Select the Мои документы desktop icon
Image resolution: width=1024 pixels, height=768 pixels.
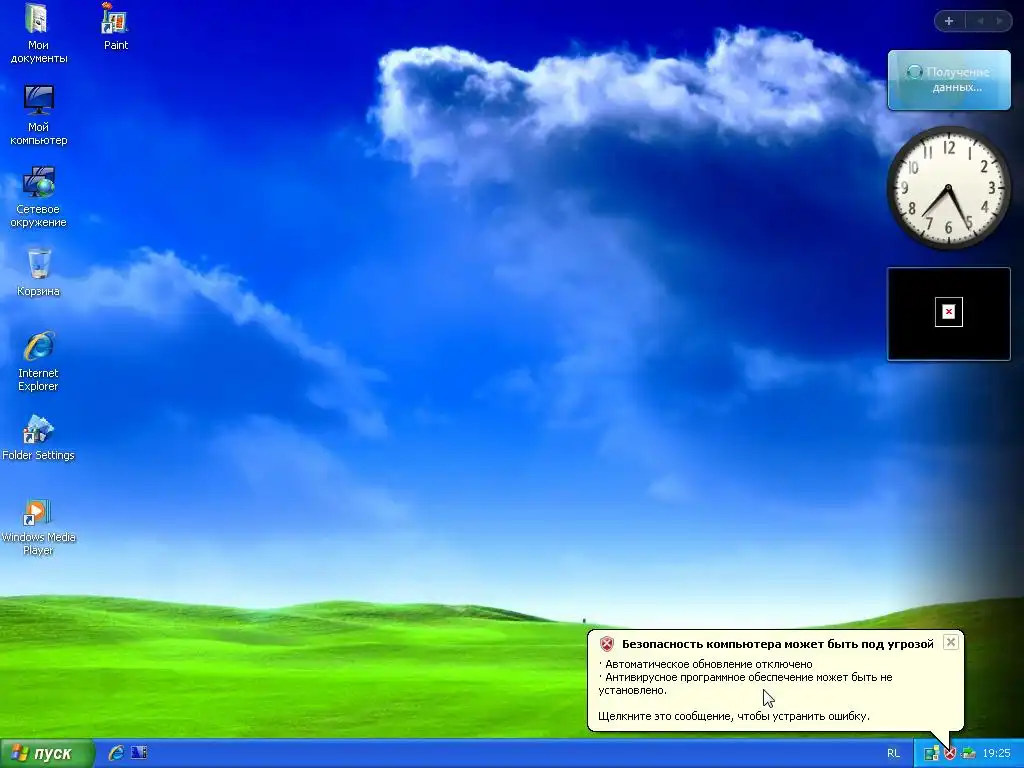(38, 33)
